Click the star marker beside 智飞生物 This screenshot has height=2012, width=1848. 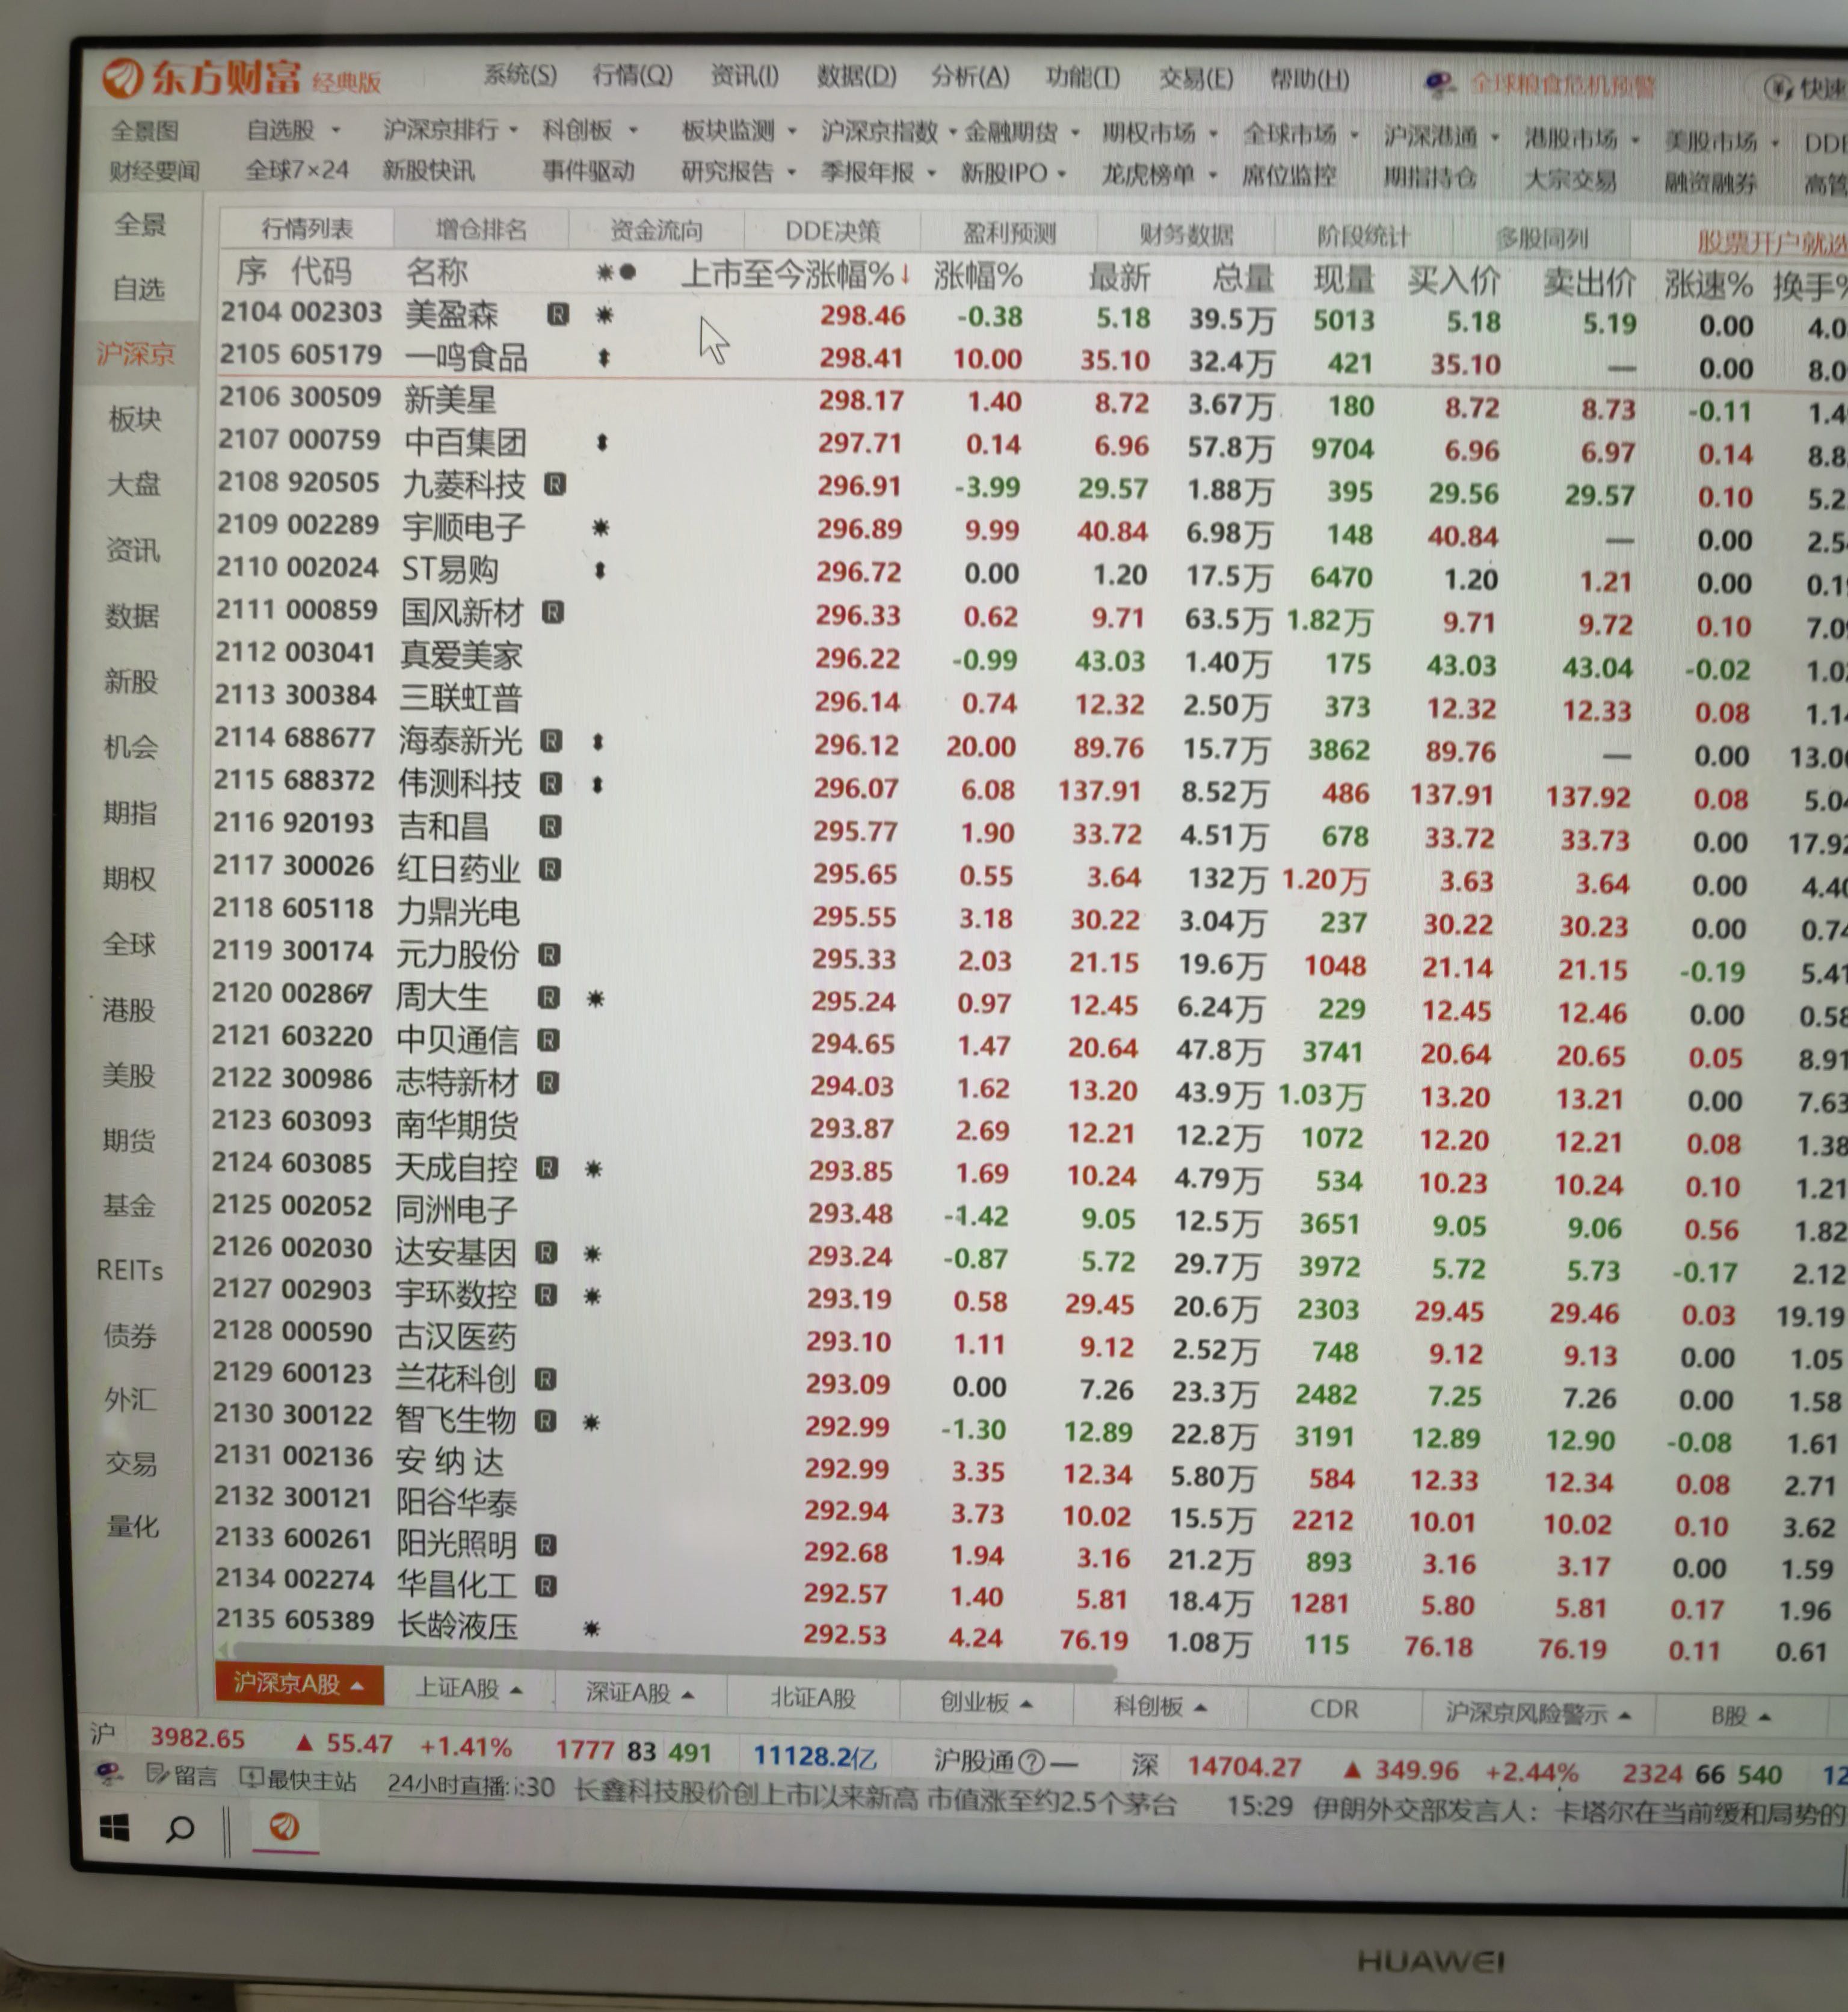(x=591, y=1421)
